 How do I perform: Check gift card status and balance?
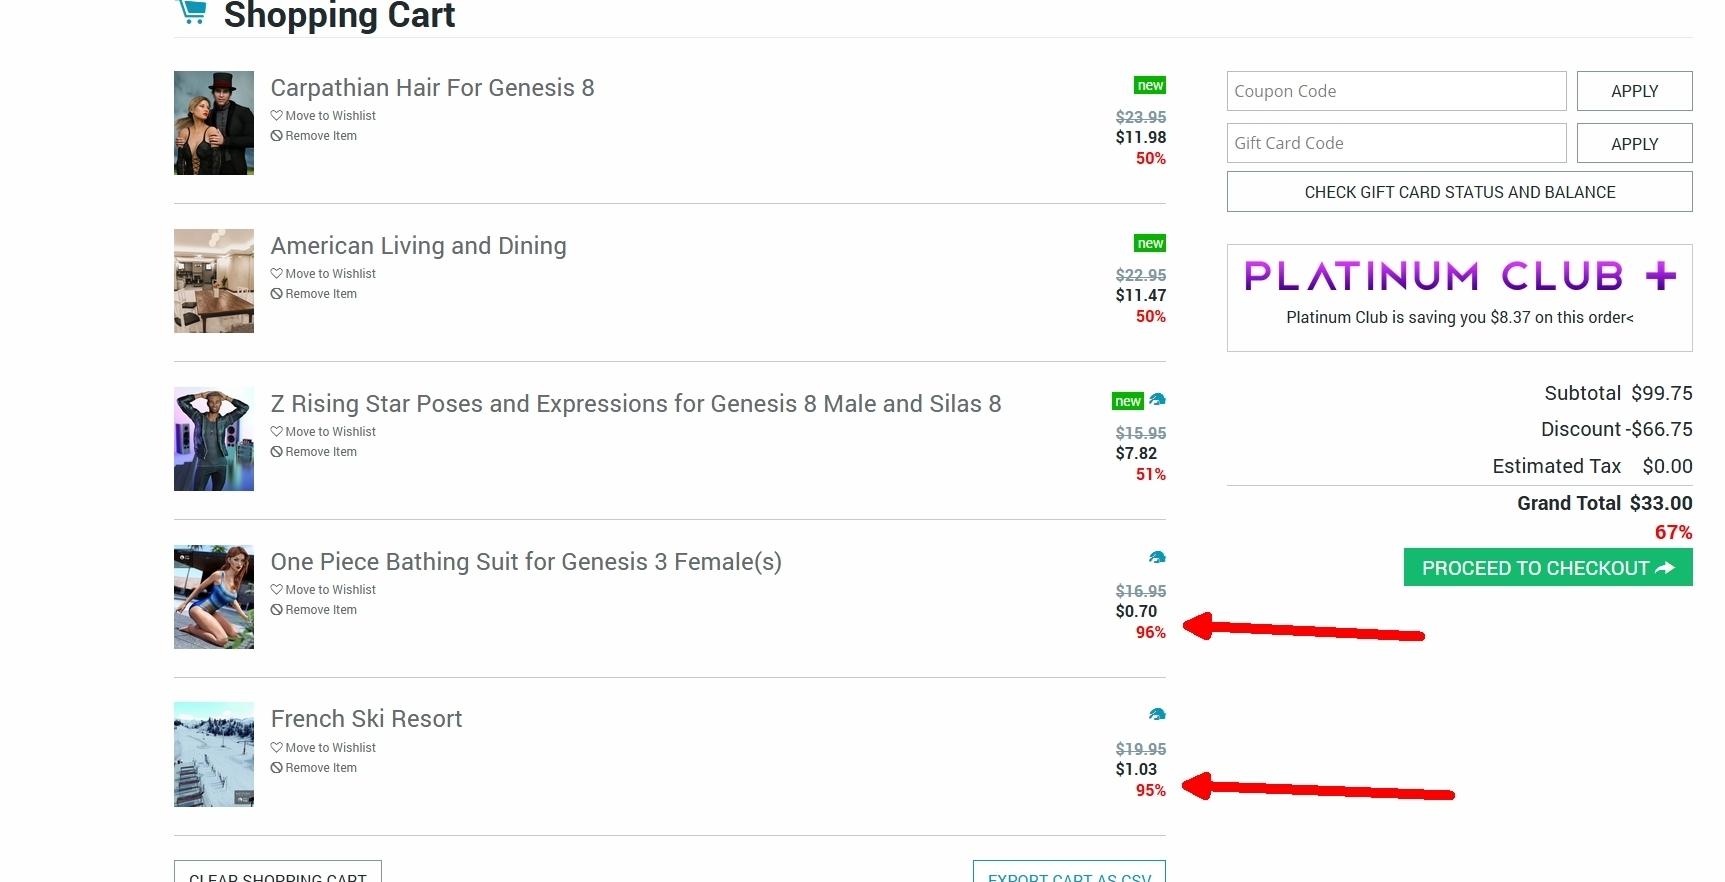pyautogui.click(x=1459, y=192)
